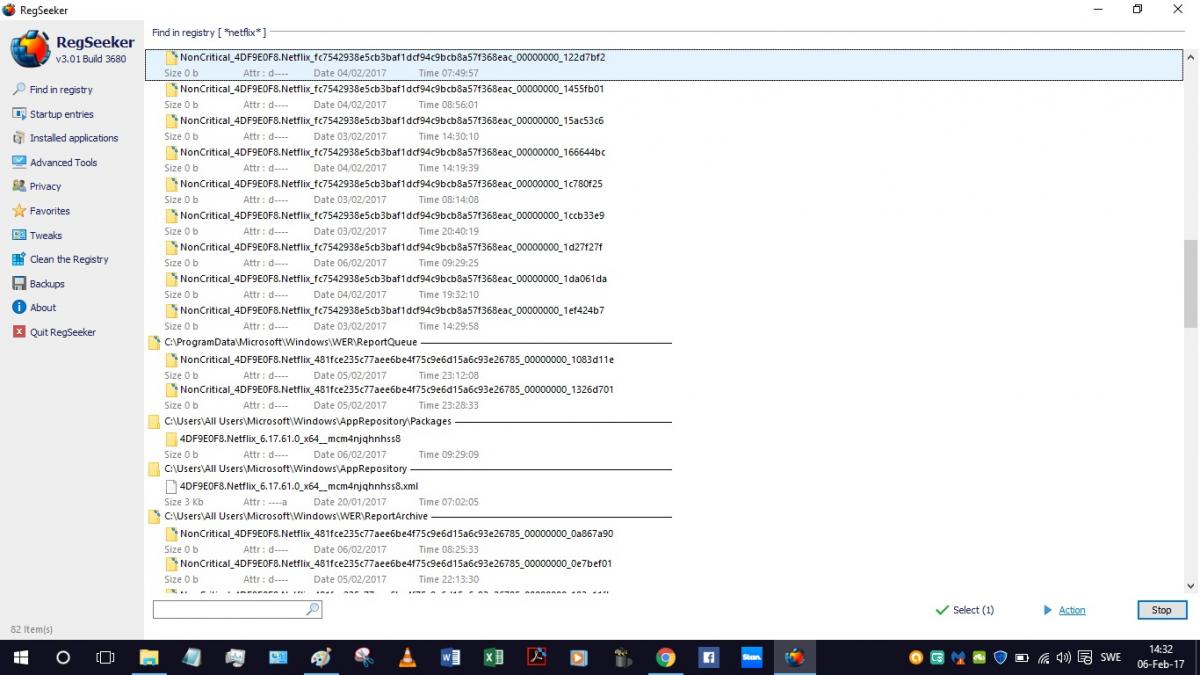This screenshot has width=1200, height=675.
Task: Select the entry ending in _1d27f27f
Action: click(x=391, y=247)
